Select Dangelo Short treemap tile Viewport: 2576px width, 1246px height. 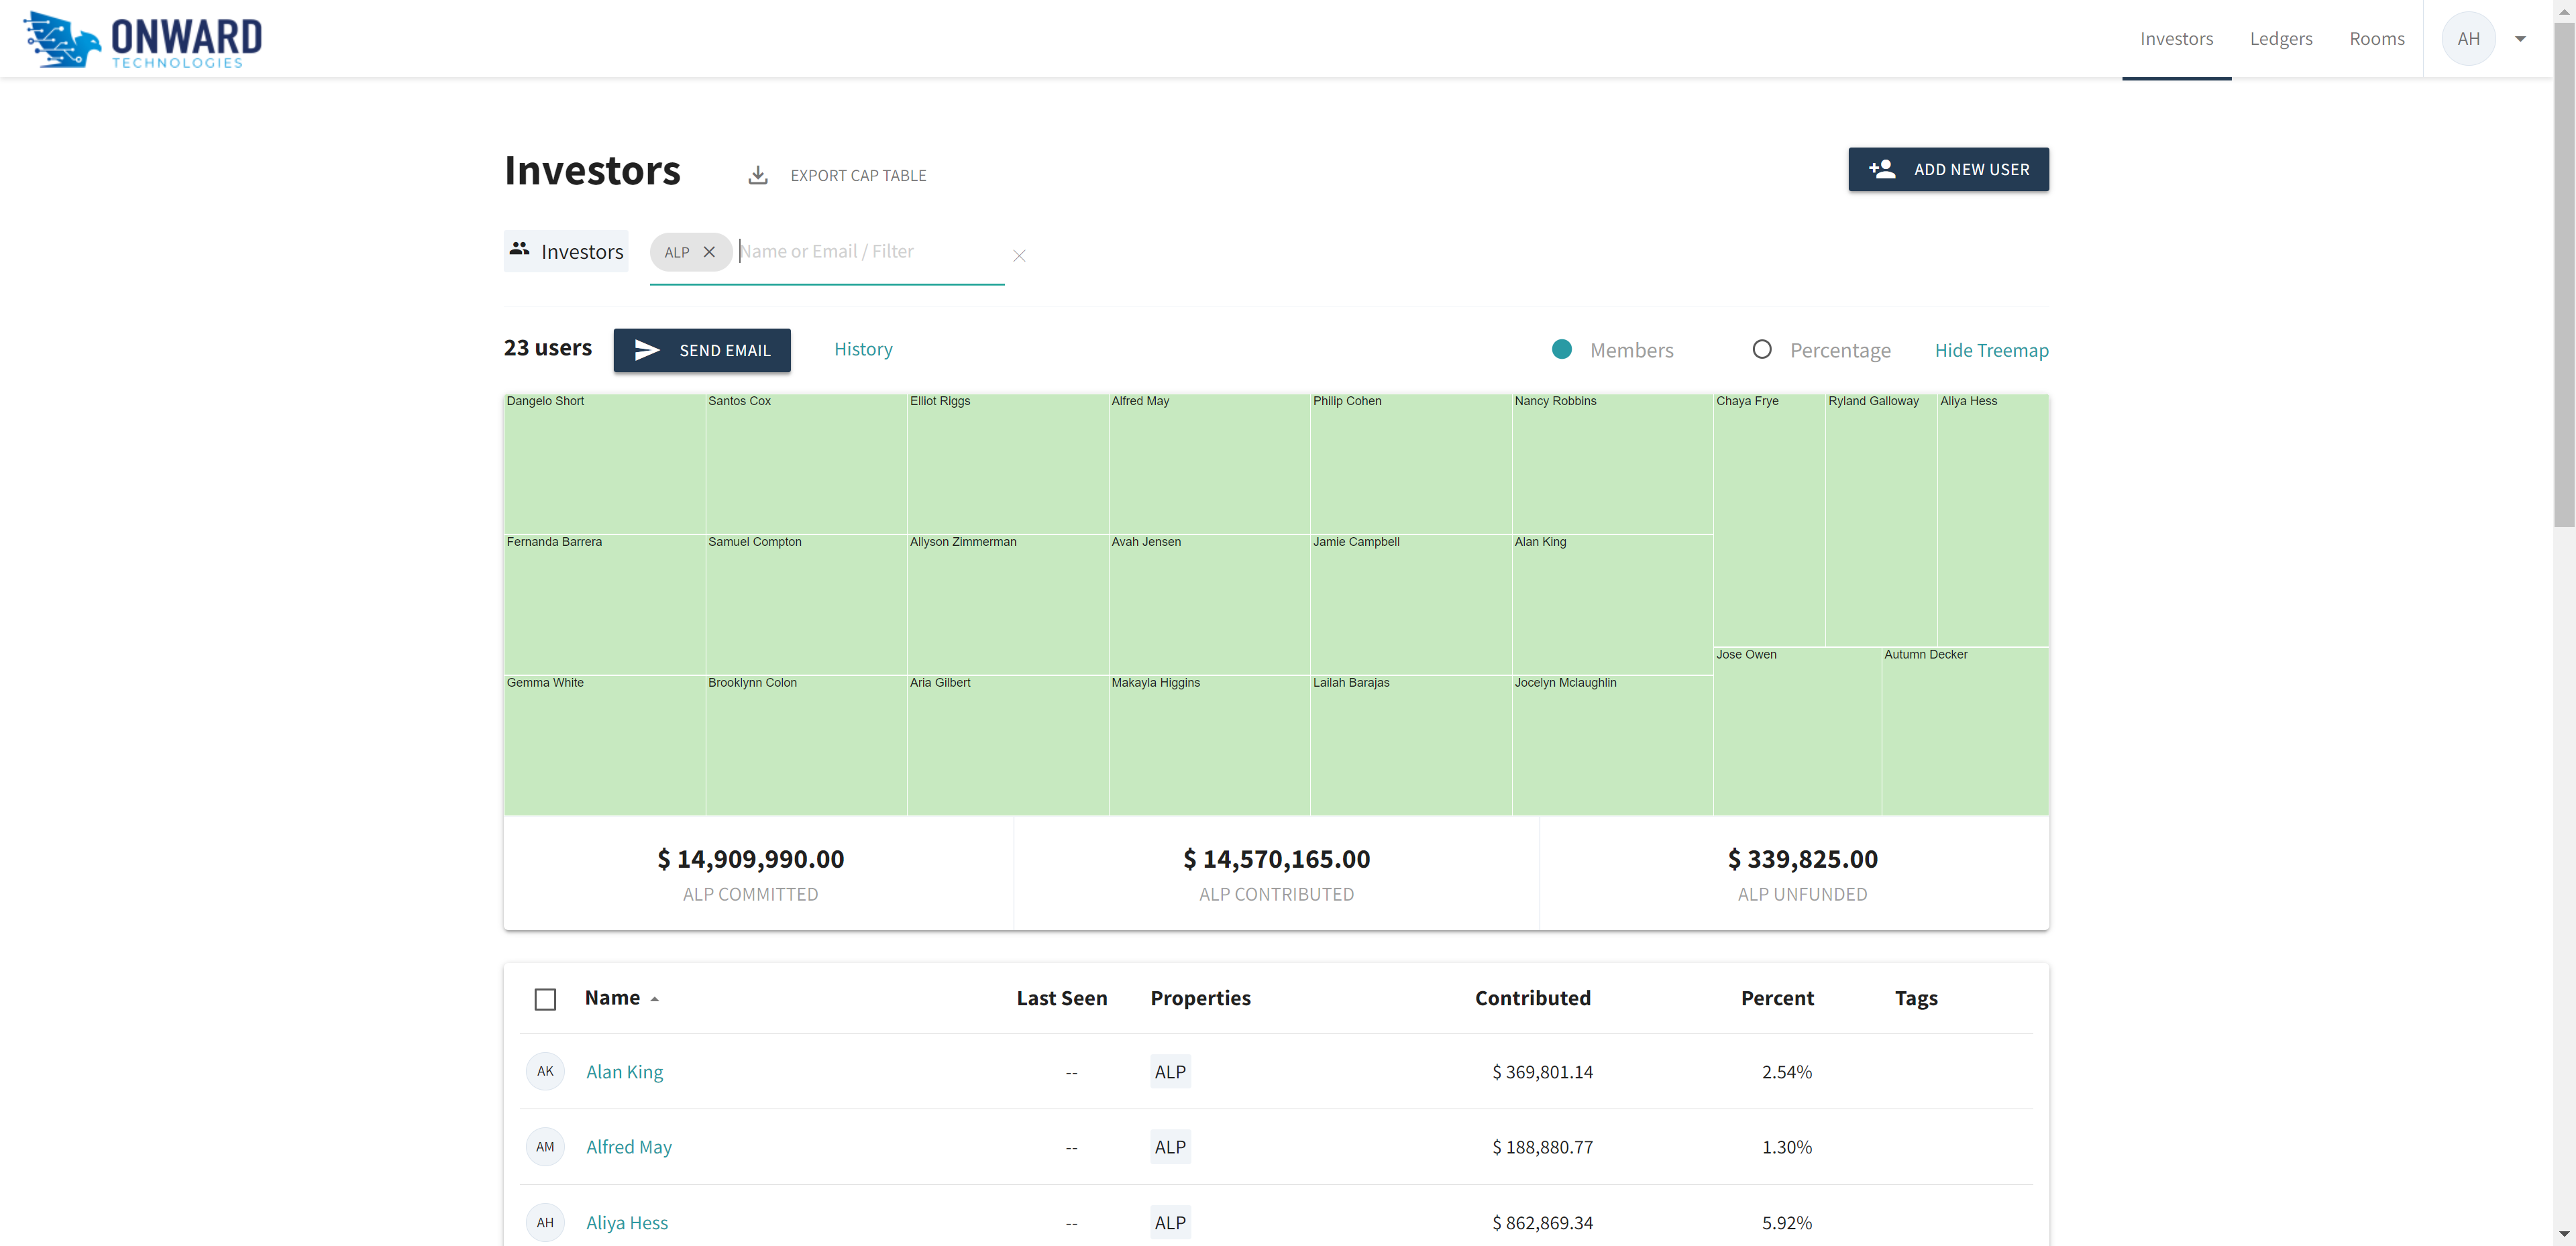click(604, 463)
